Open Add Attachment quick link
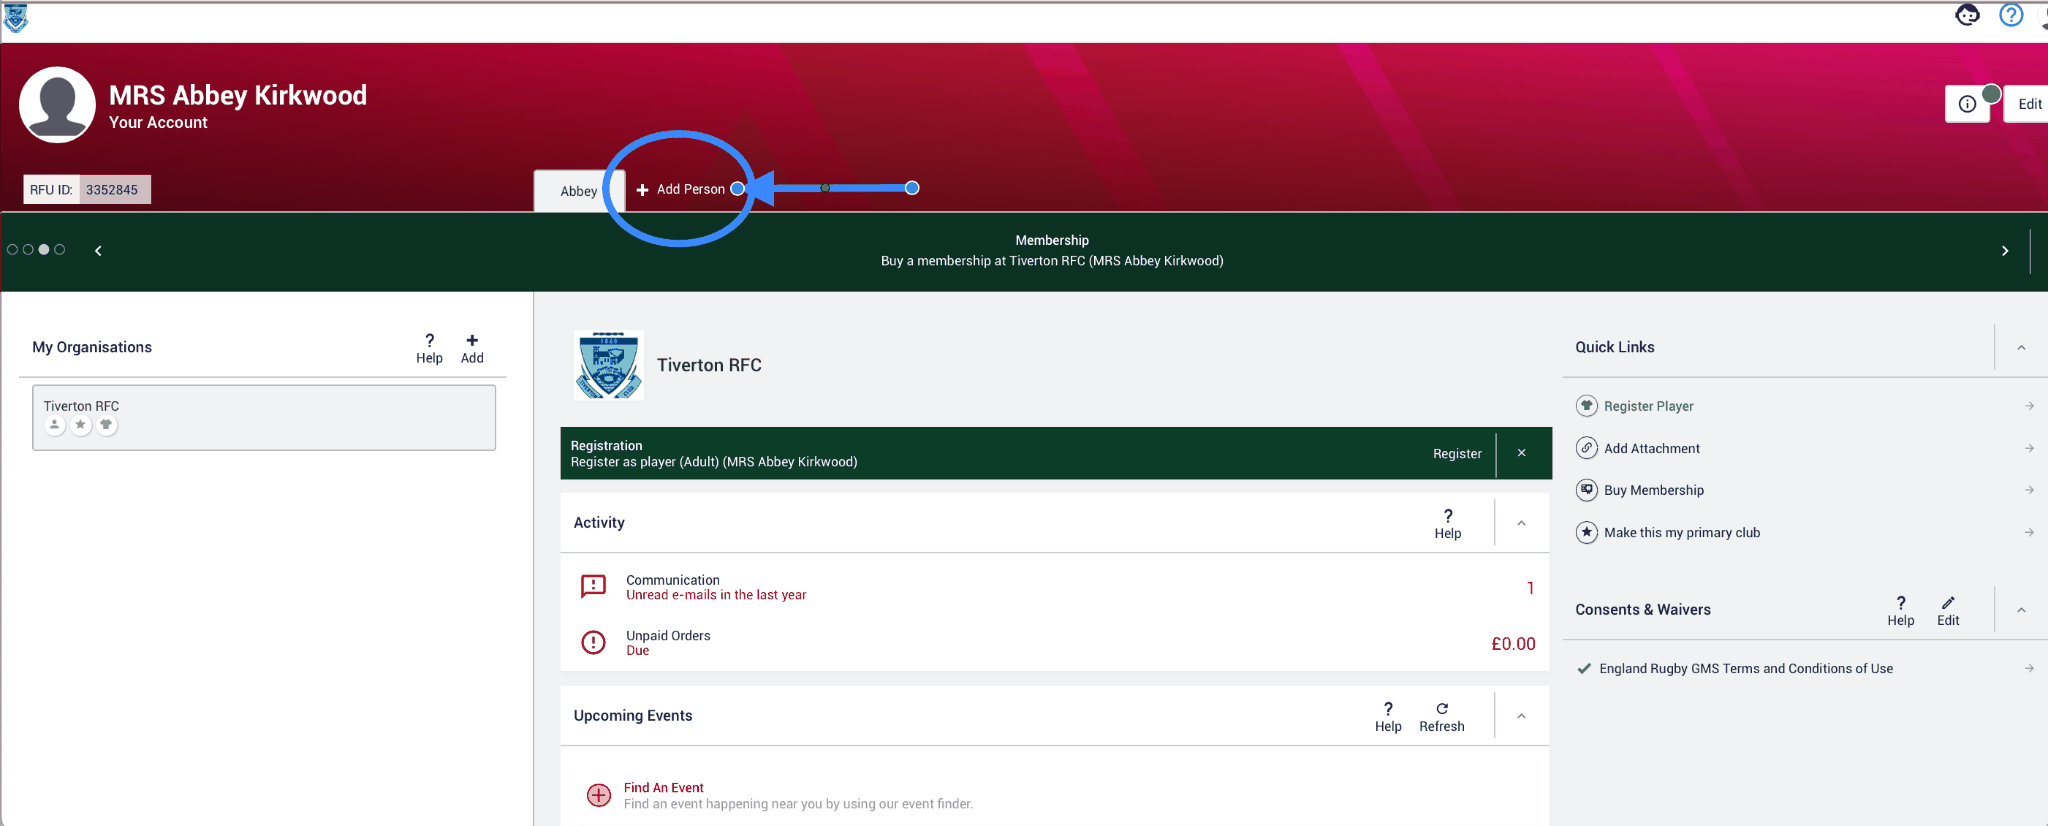2048x826 pixels. (1652, 449)
